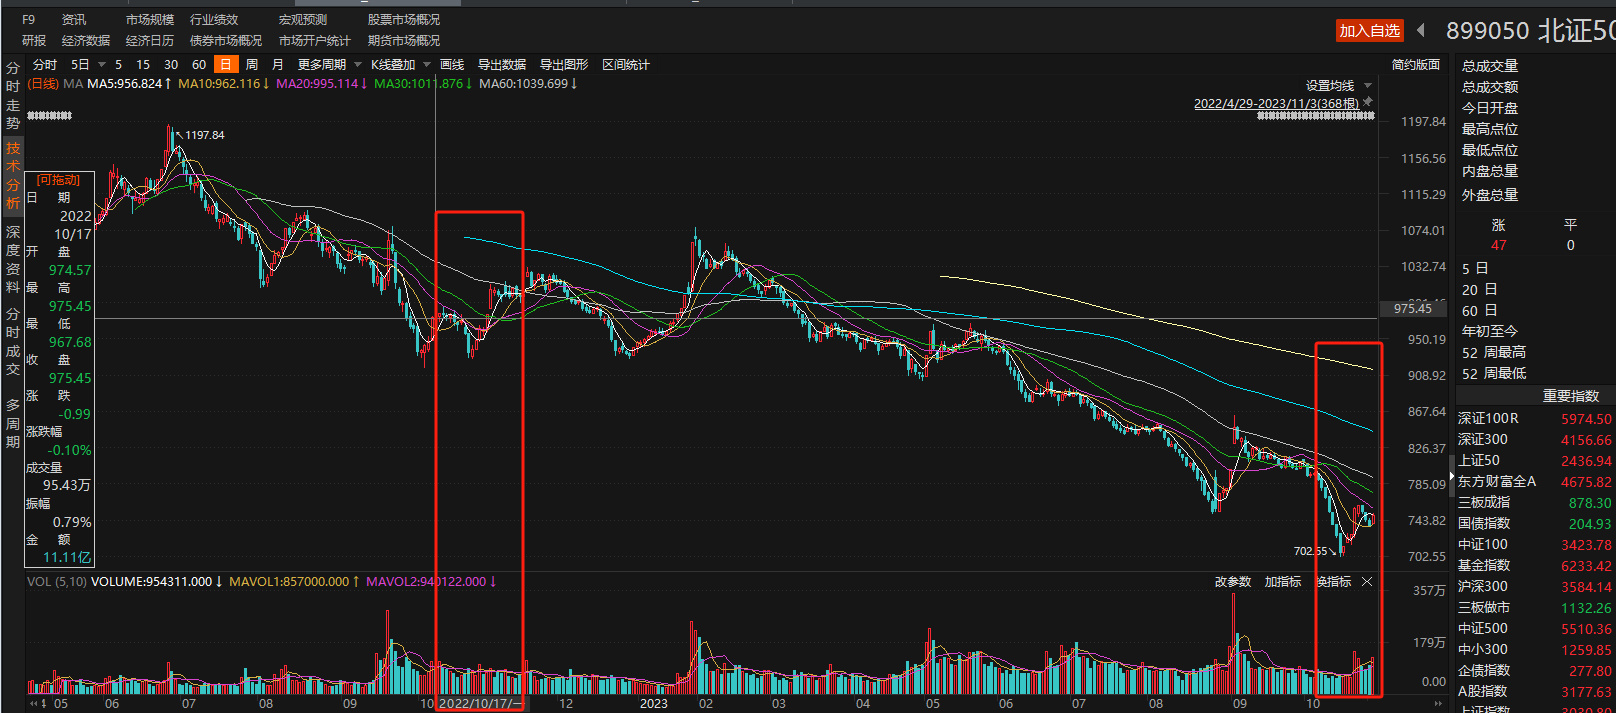Click the left arrow before 899050
This screenshot has width=1616, height=713.
point(1421,30)
